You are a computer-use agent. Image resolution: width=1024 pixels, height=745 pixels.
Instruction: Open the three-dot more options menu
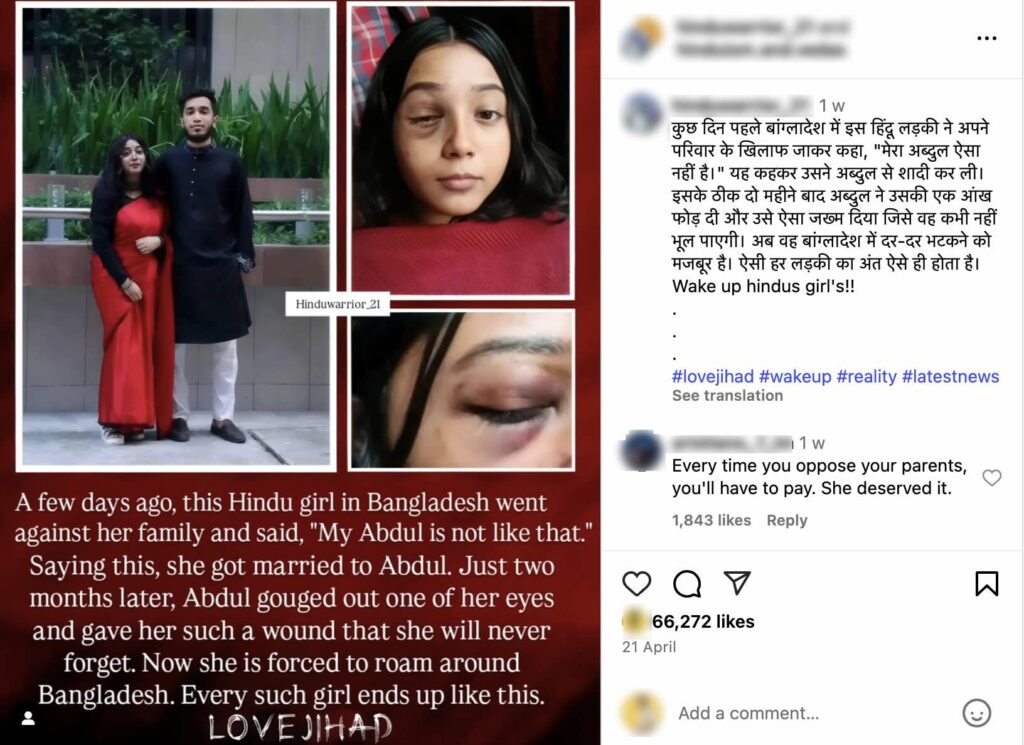(986, 39)
